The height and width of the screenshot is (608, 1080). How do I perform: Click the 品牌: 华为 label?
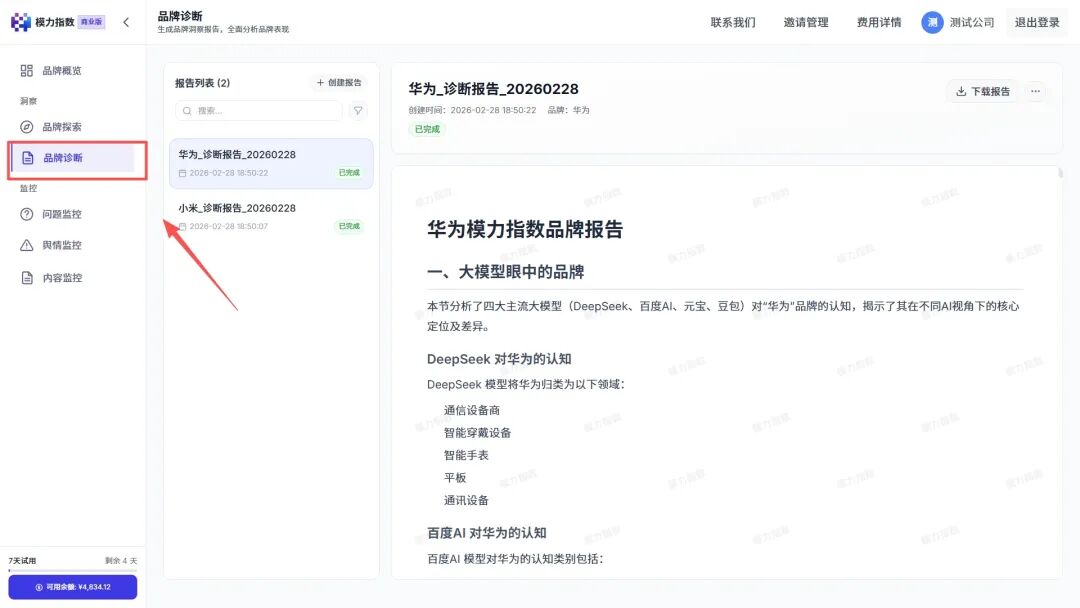[x=568, y=110]
